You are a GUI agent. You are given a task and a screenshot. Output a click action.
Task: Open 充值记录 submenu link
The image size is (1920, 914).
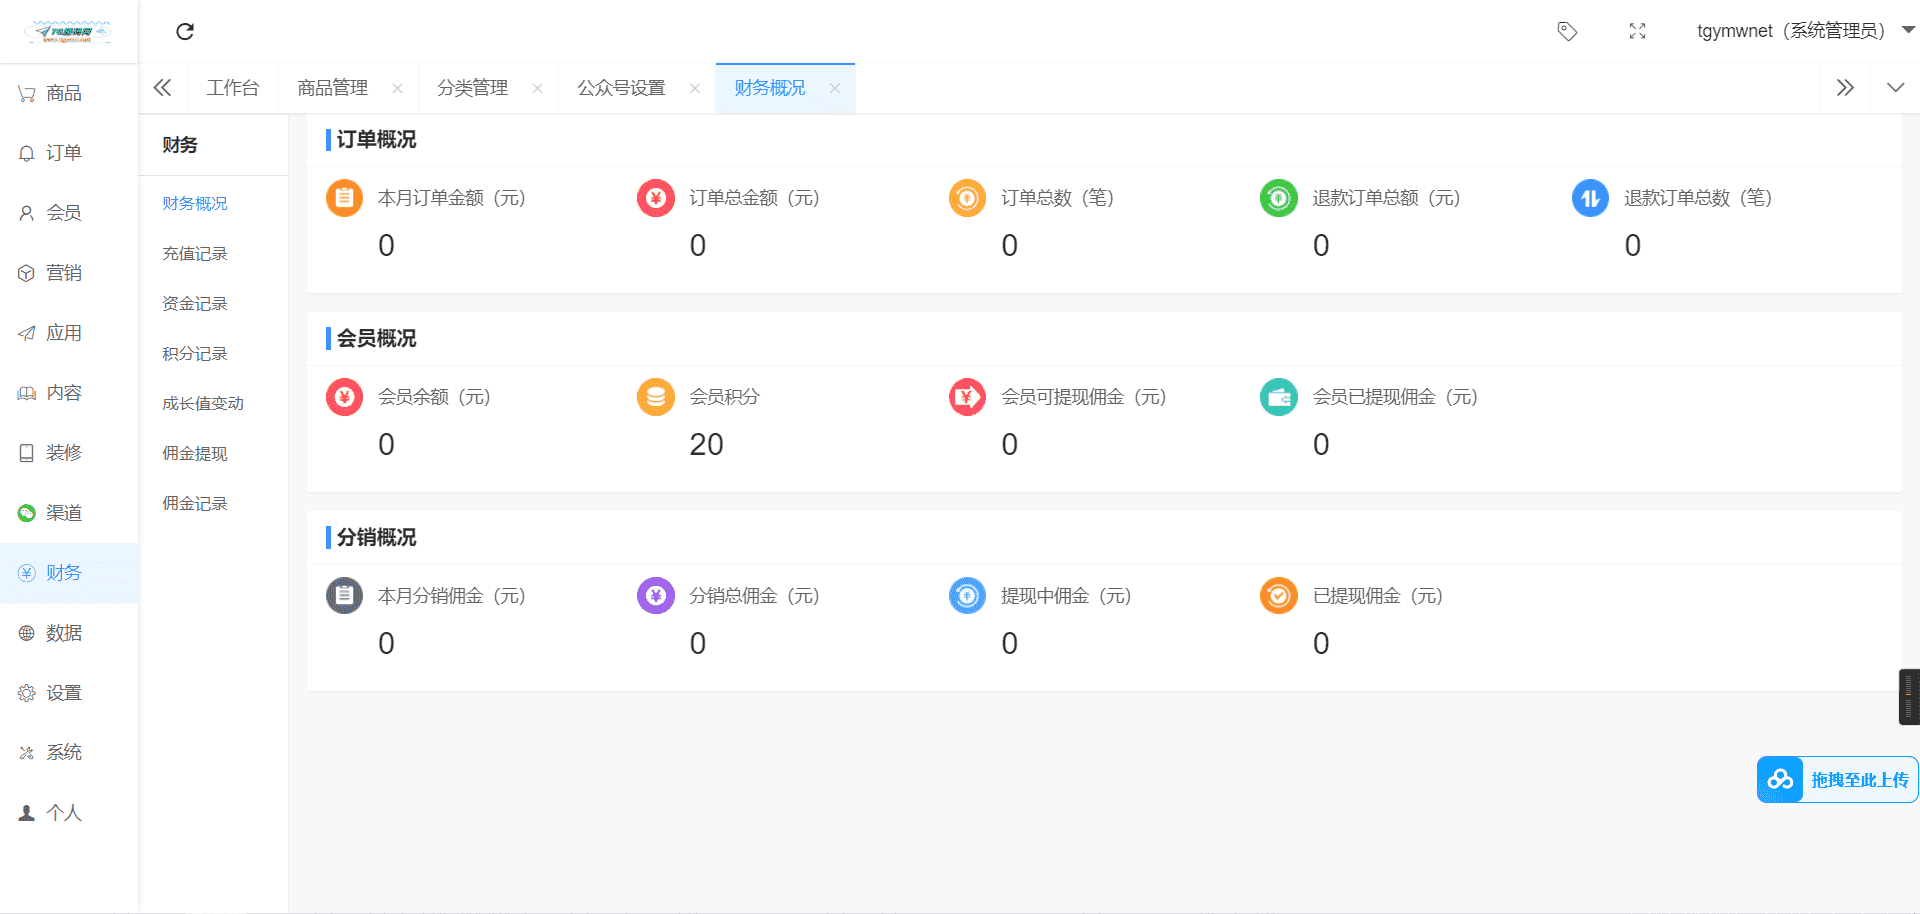click(195, 254)
